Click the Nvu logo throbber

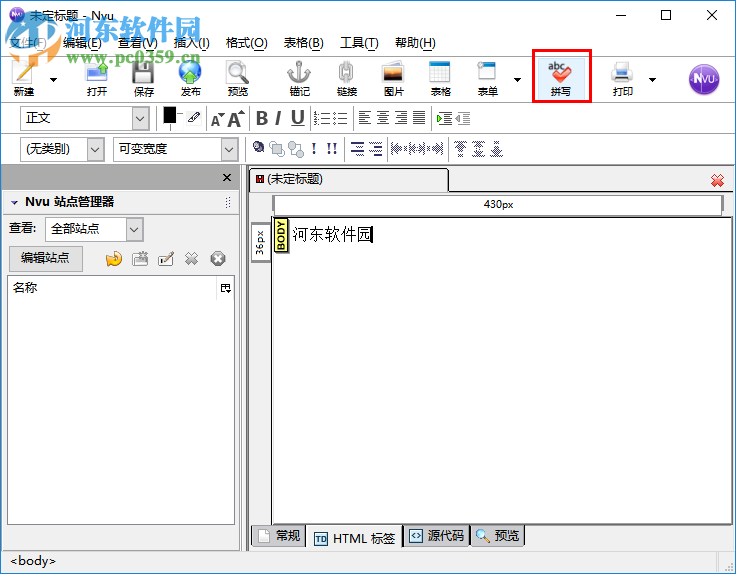pos(704,79)
